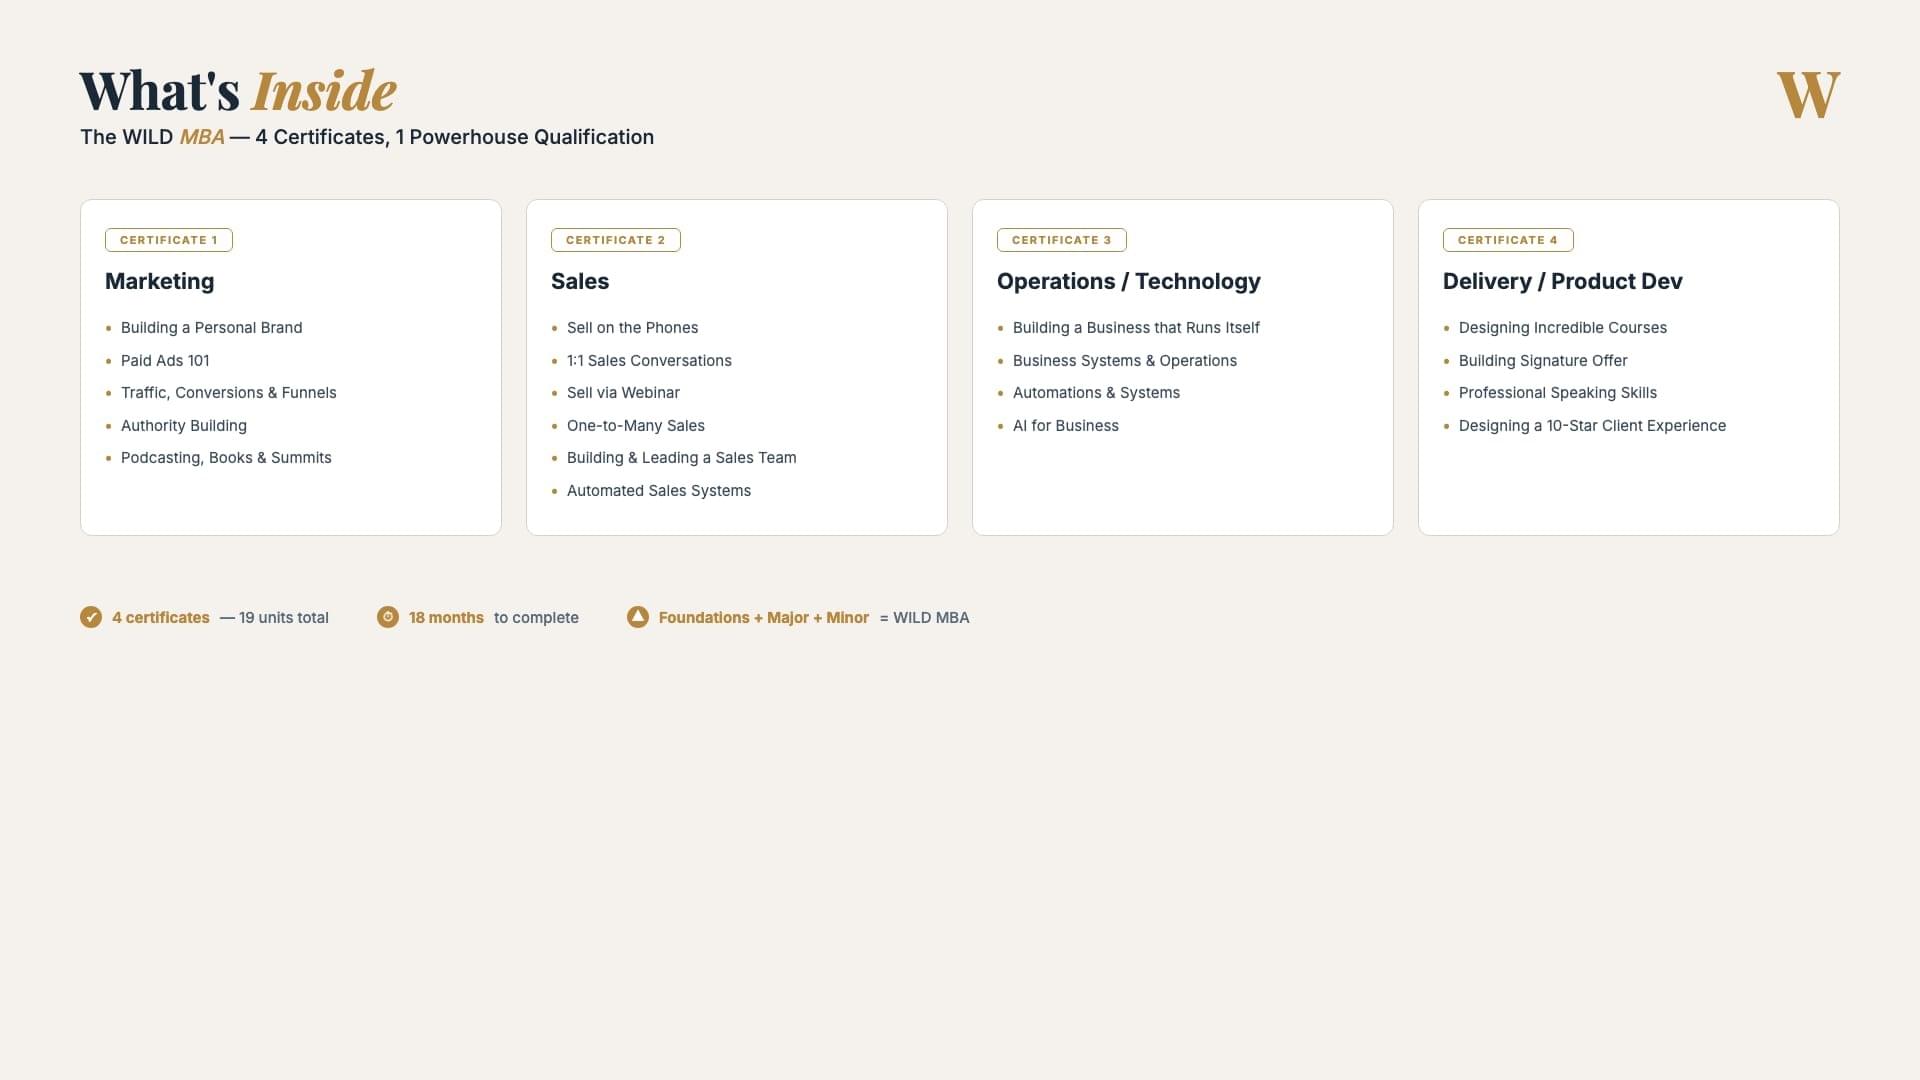Viewport: 1920px width, 1080px height.
Task: Select the Certificate 2 badge
Action: click(616, 240)
